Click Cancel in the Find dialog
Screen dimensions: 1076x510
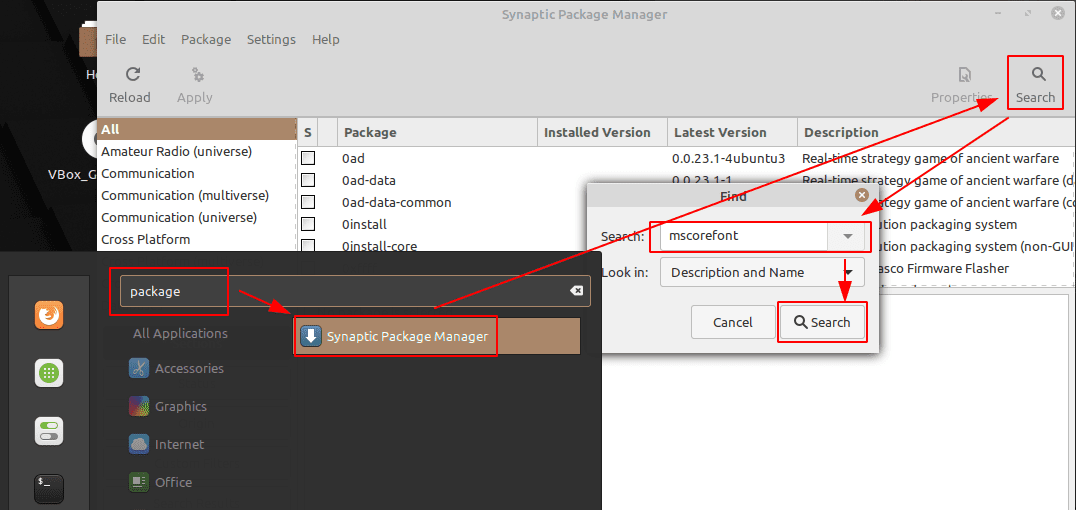point(733,323)
